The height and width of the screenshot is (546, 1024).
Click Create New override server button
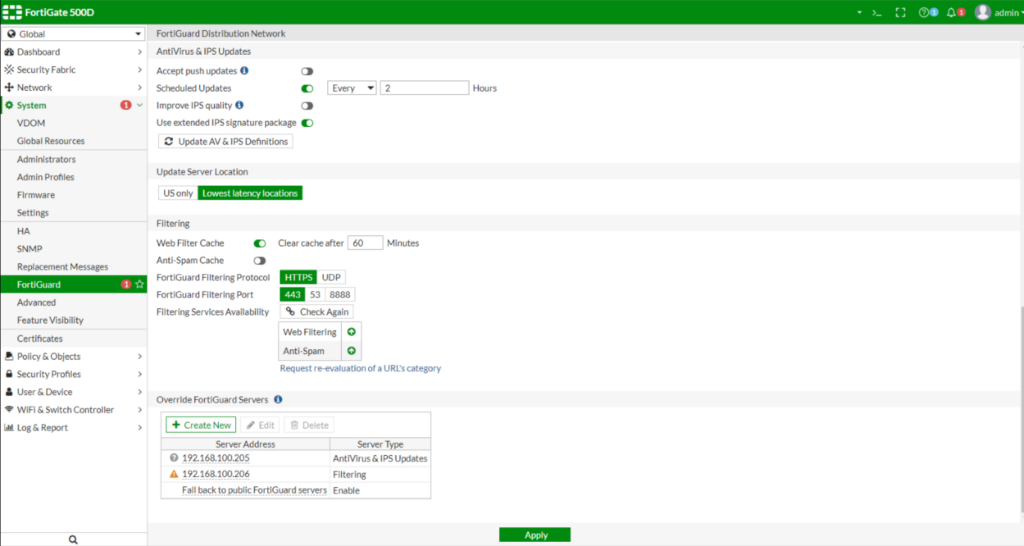tap(201, 425)
